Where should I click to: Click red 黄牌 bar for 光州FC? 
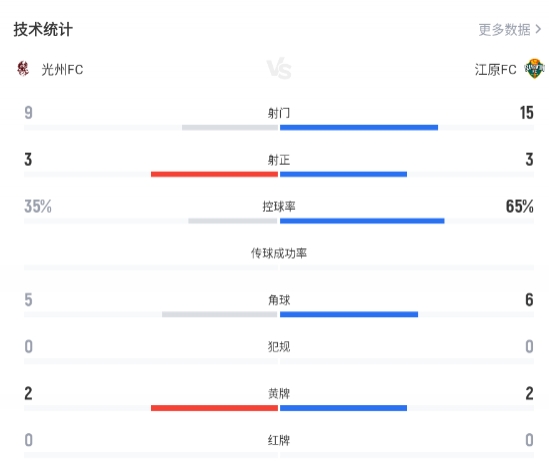pos(214,408)
